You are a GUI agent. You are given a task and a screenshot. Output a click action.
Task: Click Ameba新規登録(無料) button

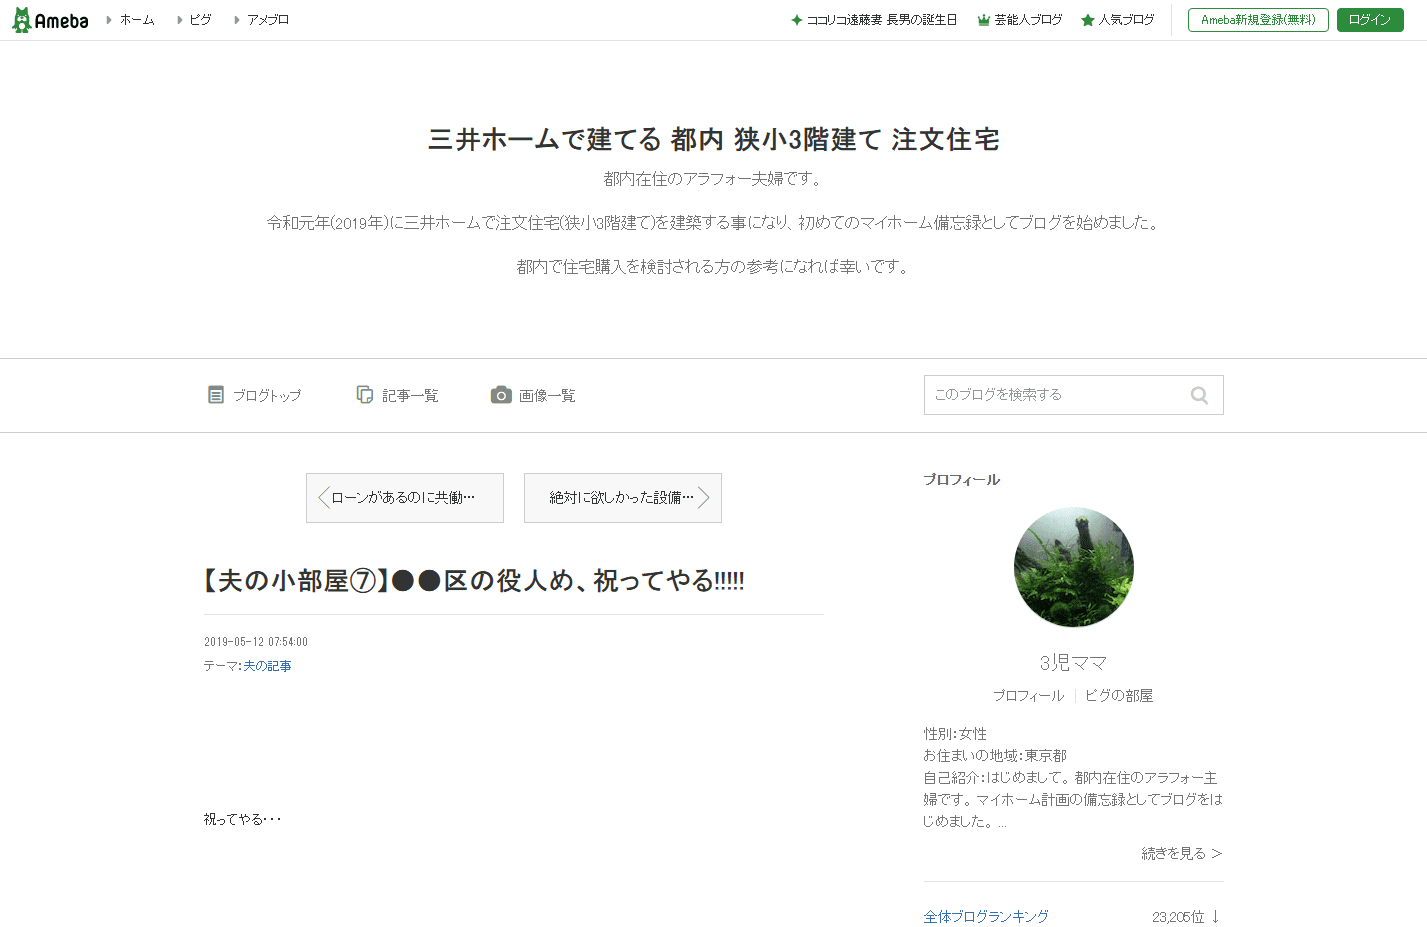(1258, 20)
